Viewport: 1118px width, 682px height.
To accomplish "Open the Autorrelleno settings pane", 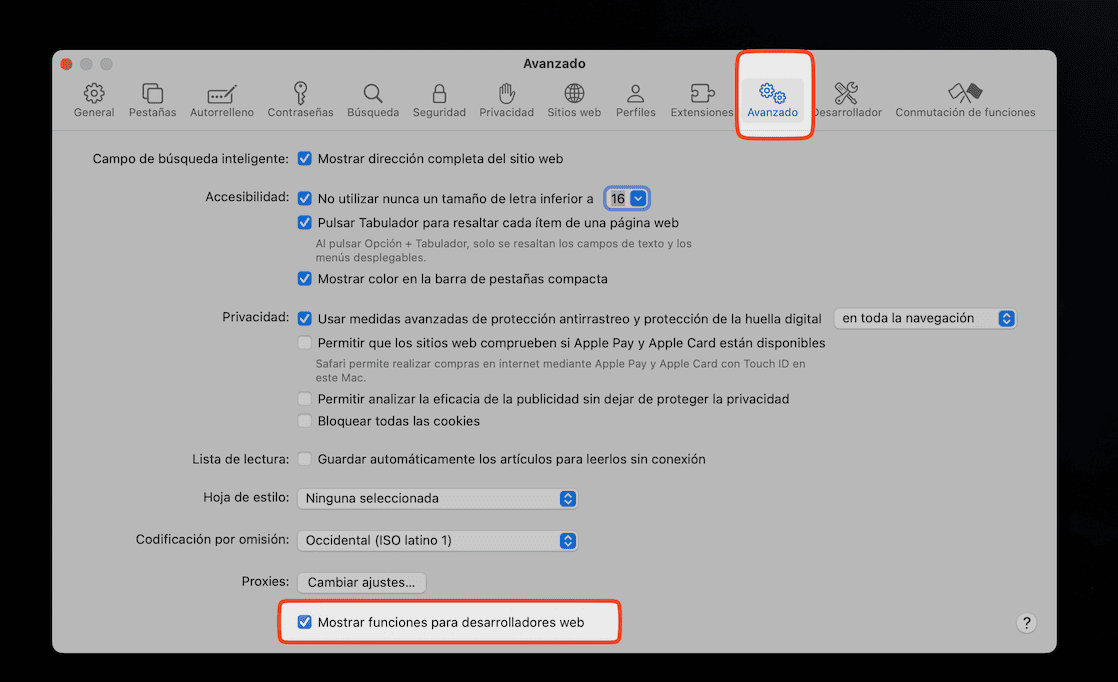I will [x=222, y=100].
